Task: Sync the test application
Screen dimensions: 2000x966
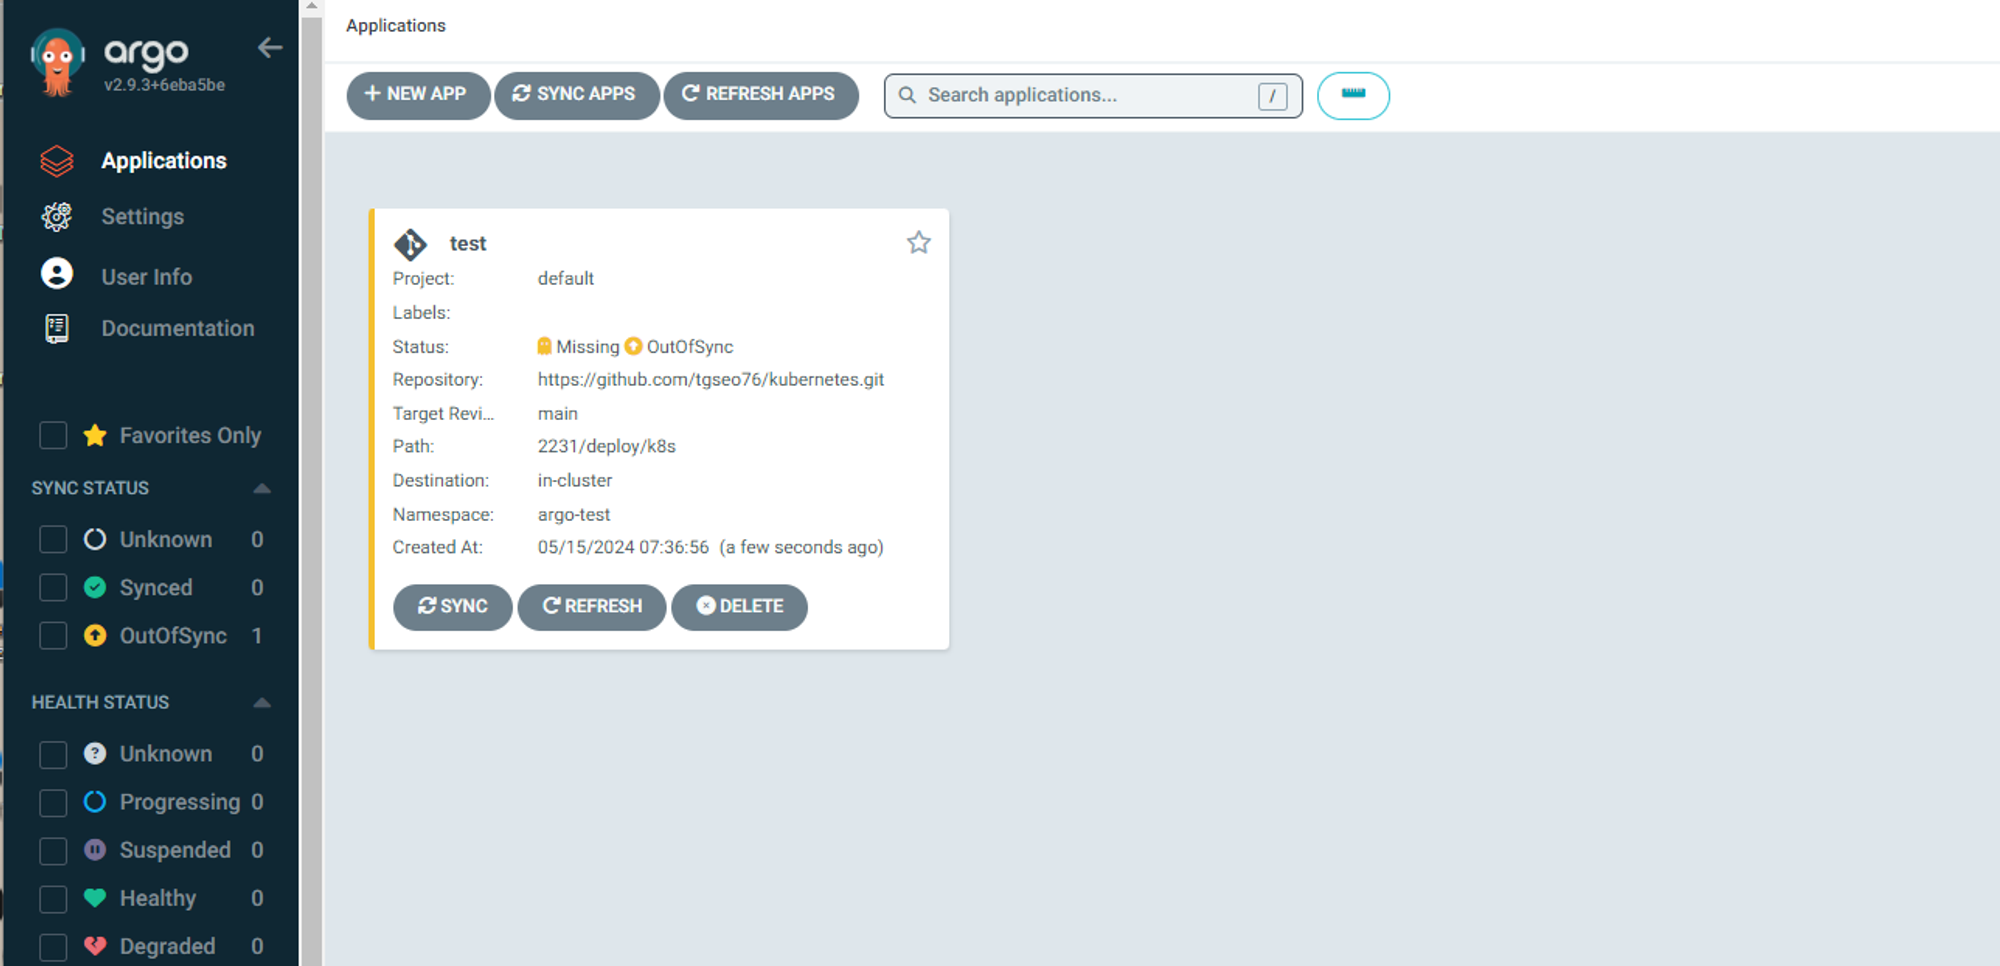Action: (453, 607)
